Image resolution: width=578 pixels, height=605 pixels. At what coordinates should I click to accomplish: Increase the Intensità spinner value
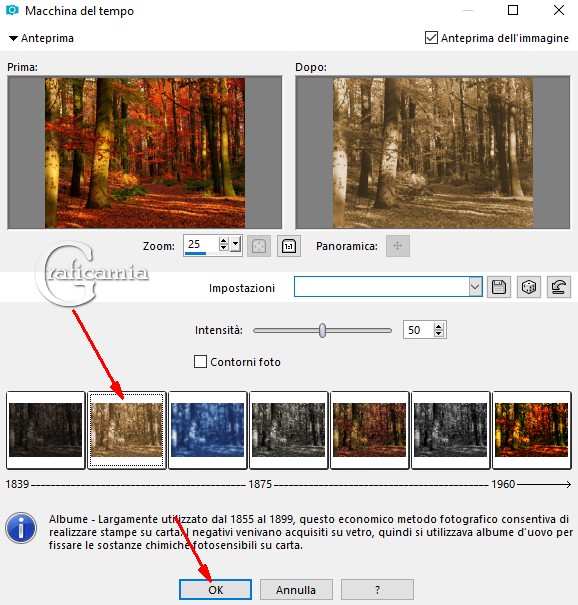pyautogui.click(x=439, y=326)
